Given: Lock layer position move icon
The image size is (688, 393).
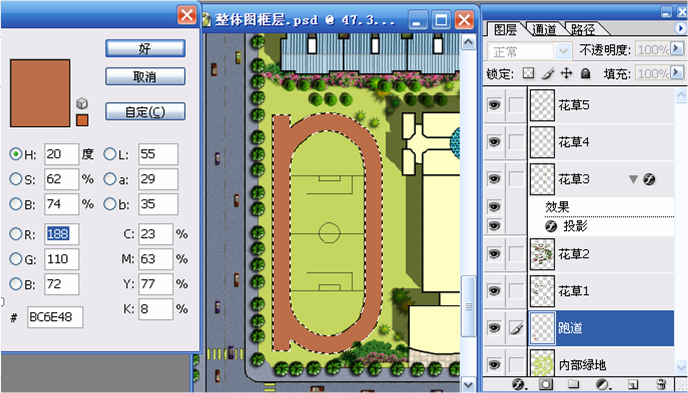Looking at the screenshot, I should click(567, 74).
